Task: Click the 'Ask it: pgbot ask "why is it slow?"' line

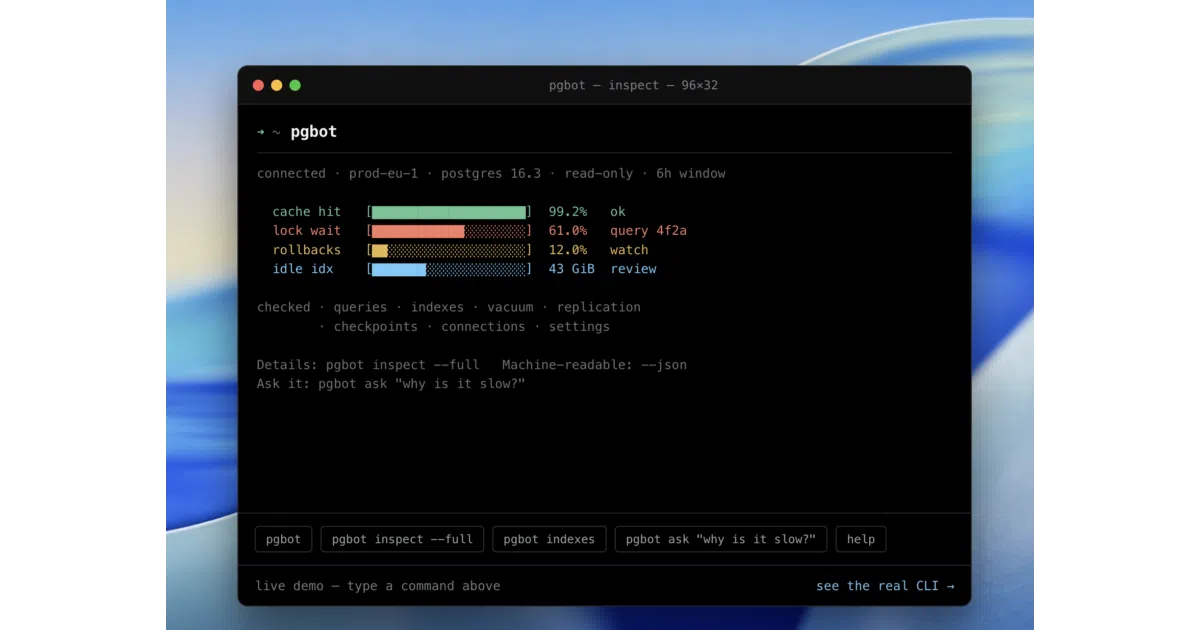Action: [x=391, y=384]
